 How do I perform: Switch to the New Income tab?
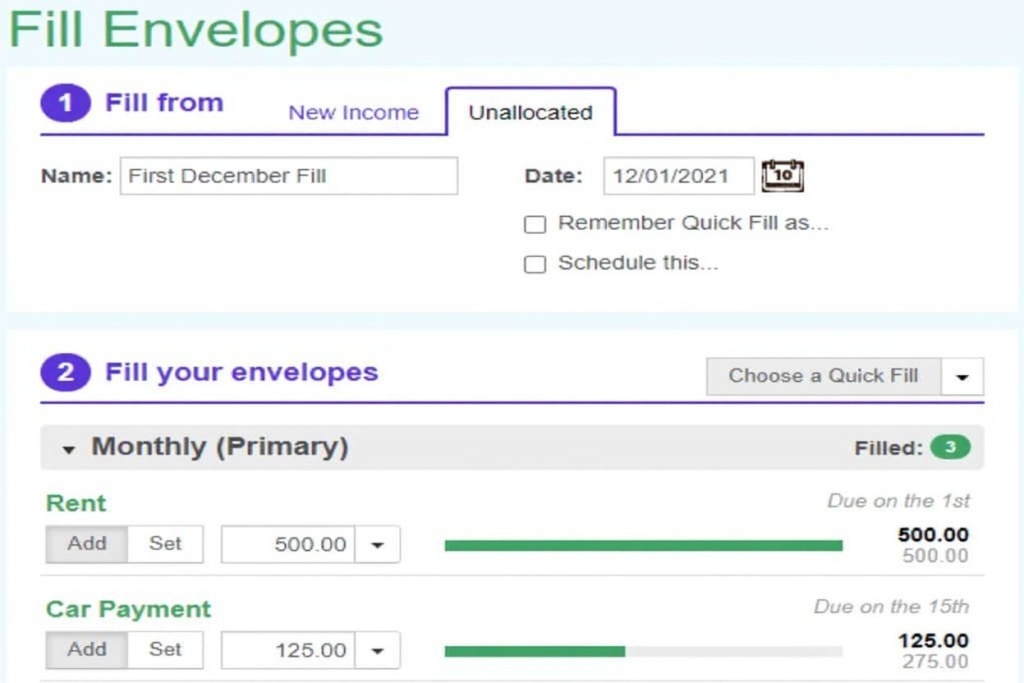(x=353, y=113)
